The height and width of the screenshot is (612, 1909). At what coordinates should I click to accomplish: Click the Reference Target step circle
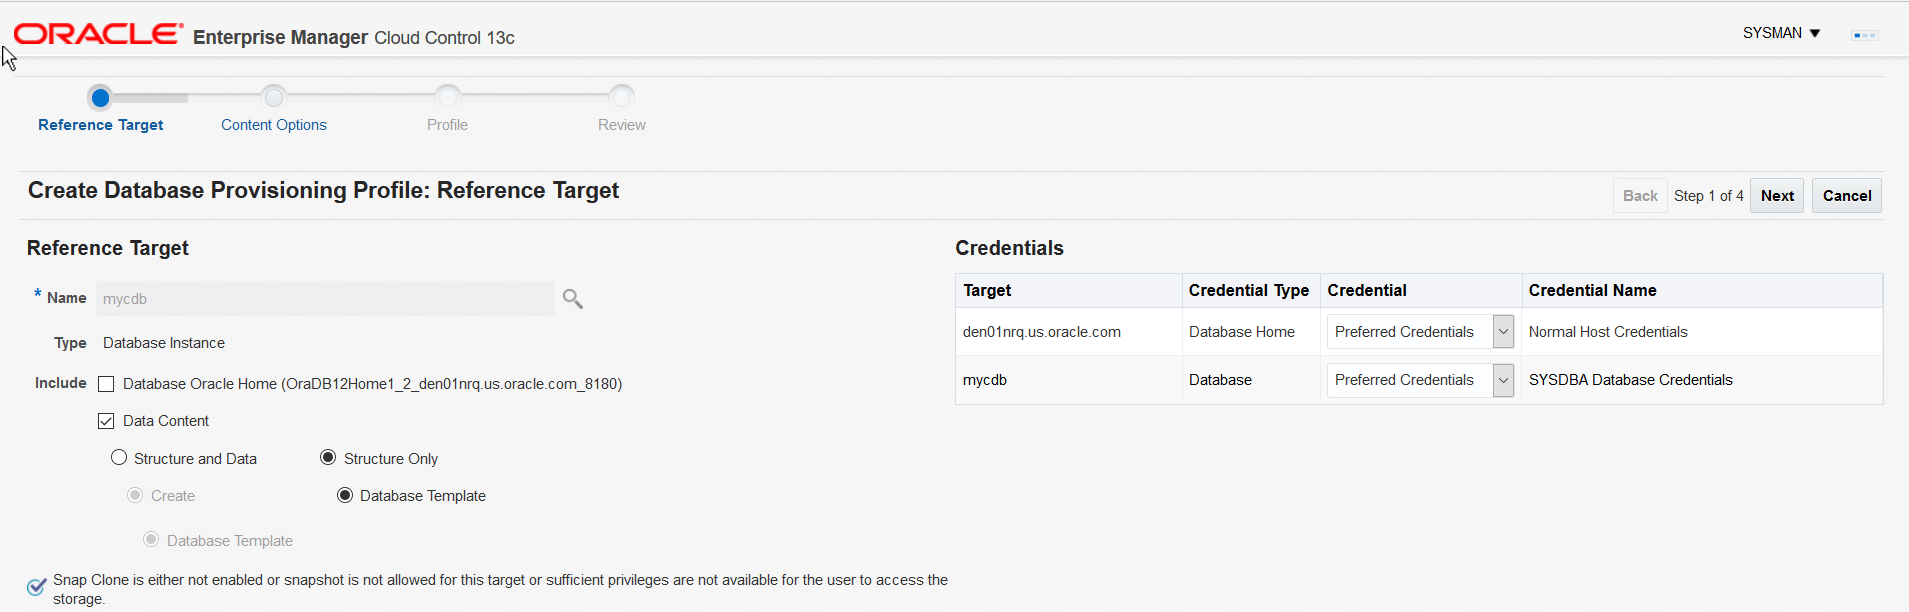pos(100,97)
